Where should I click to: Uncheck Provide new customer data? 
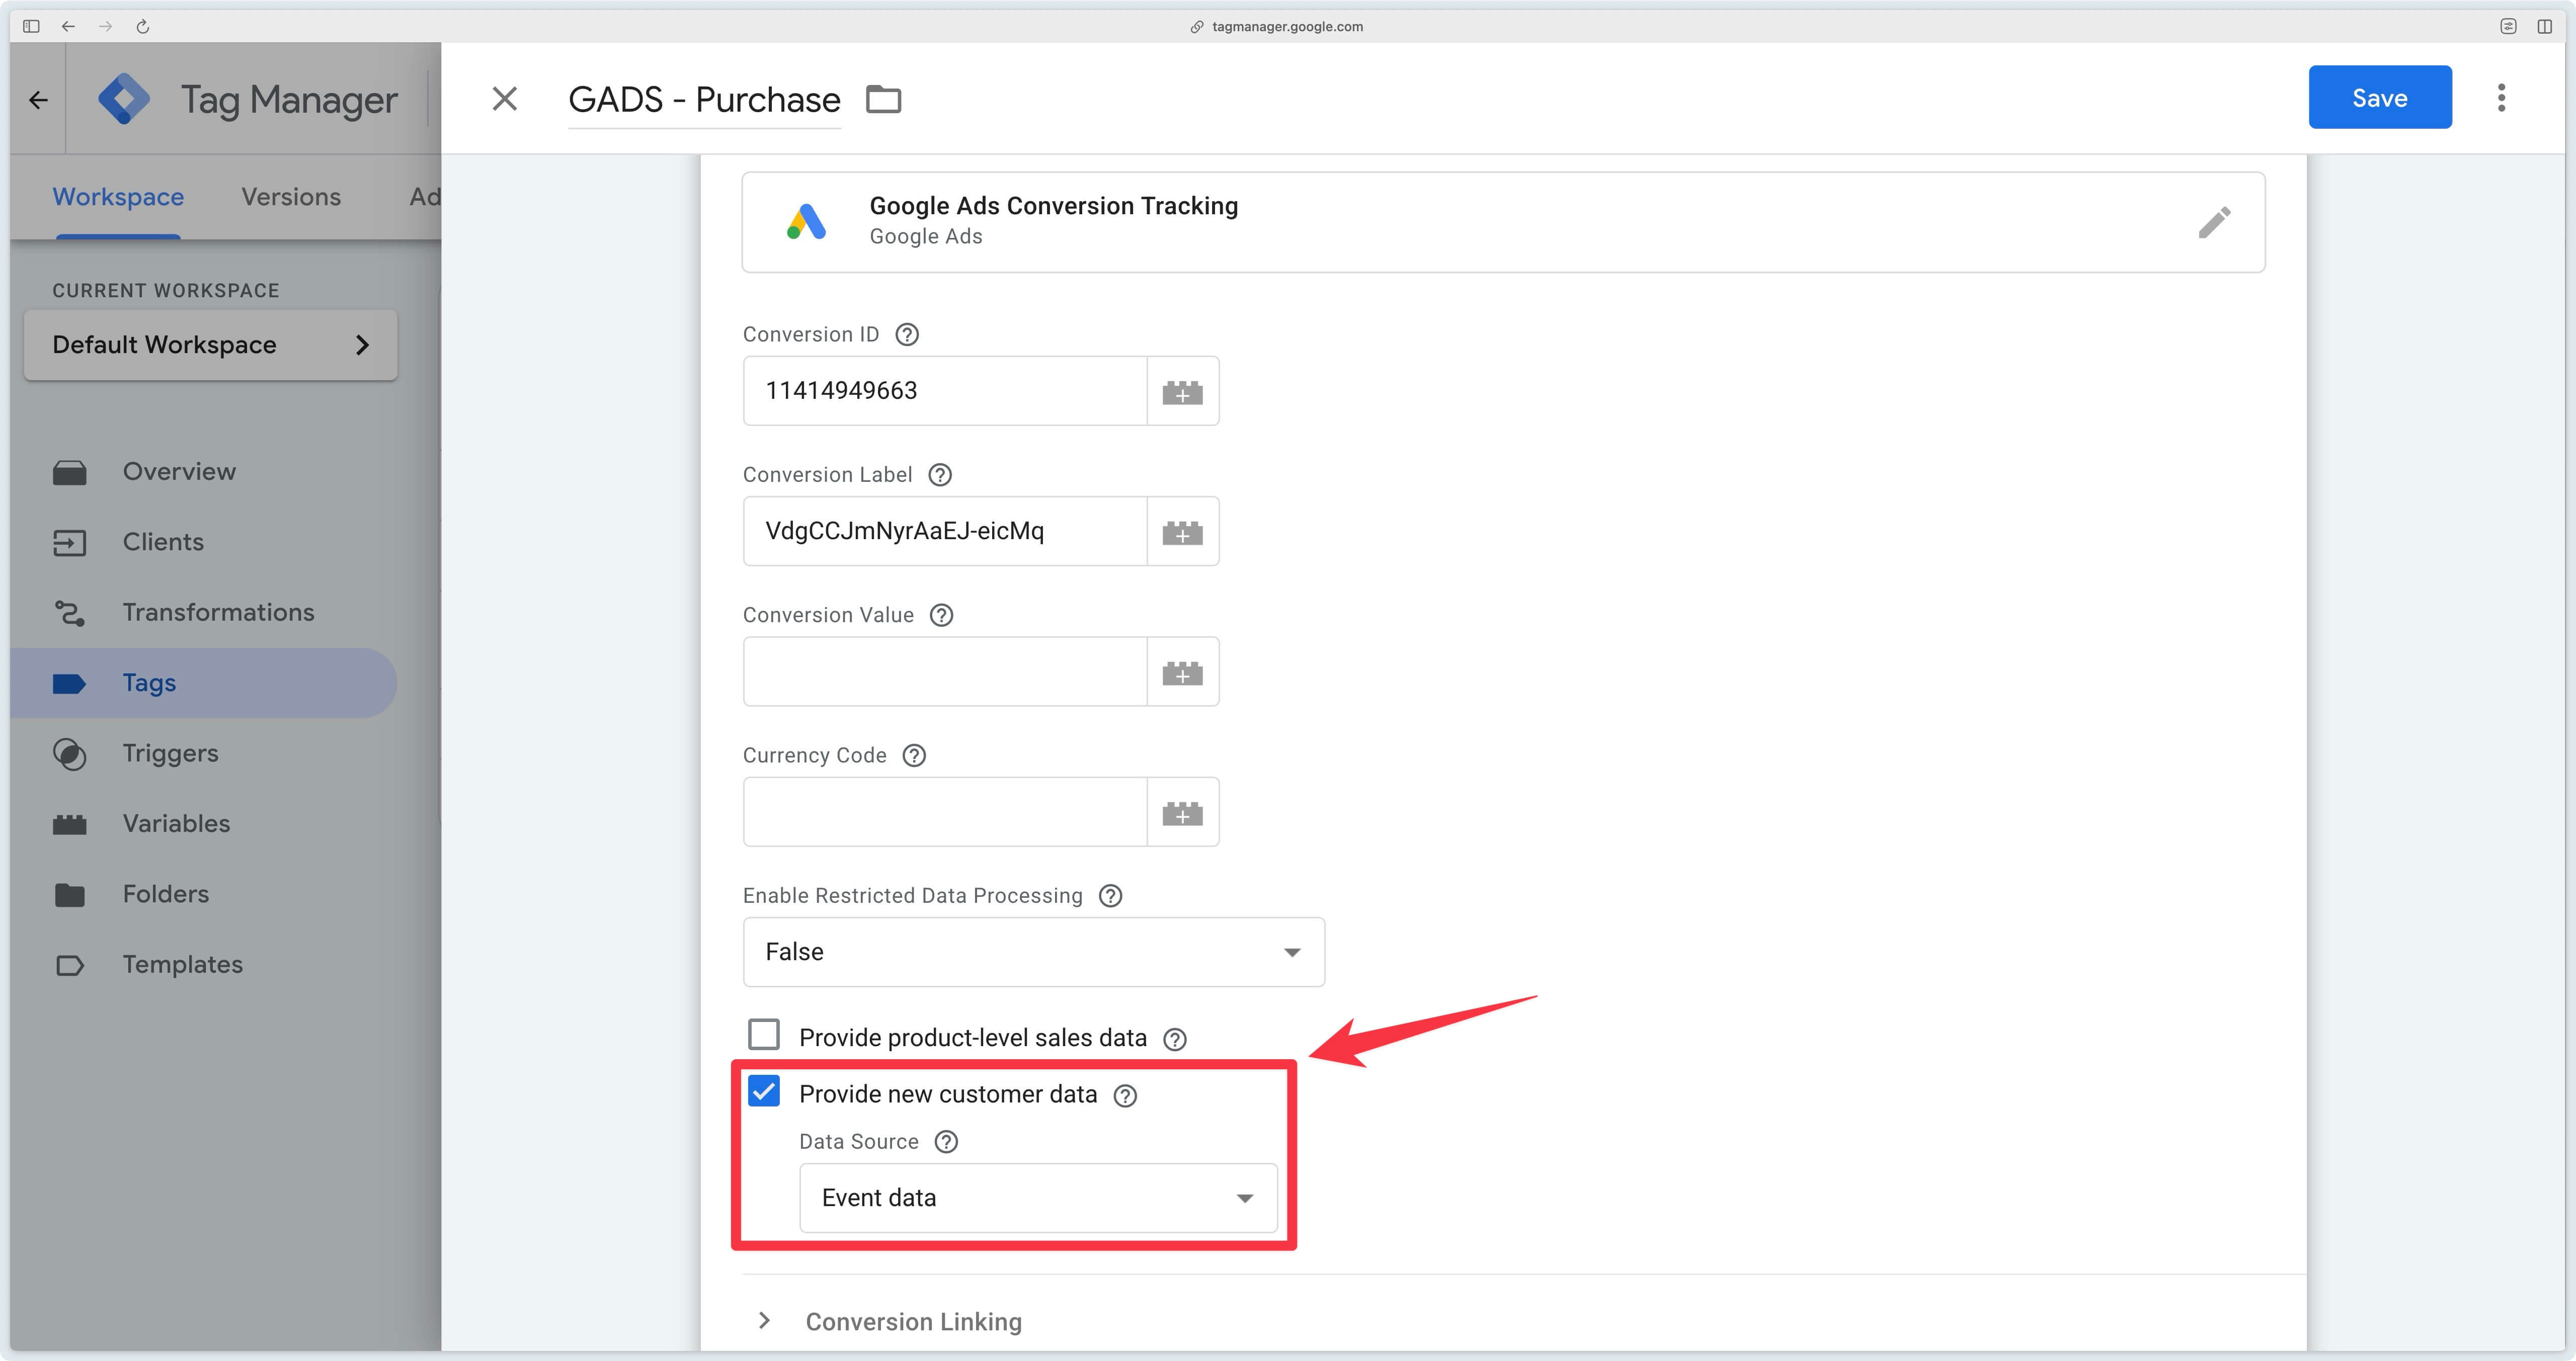point(764,1091)
